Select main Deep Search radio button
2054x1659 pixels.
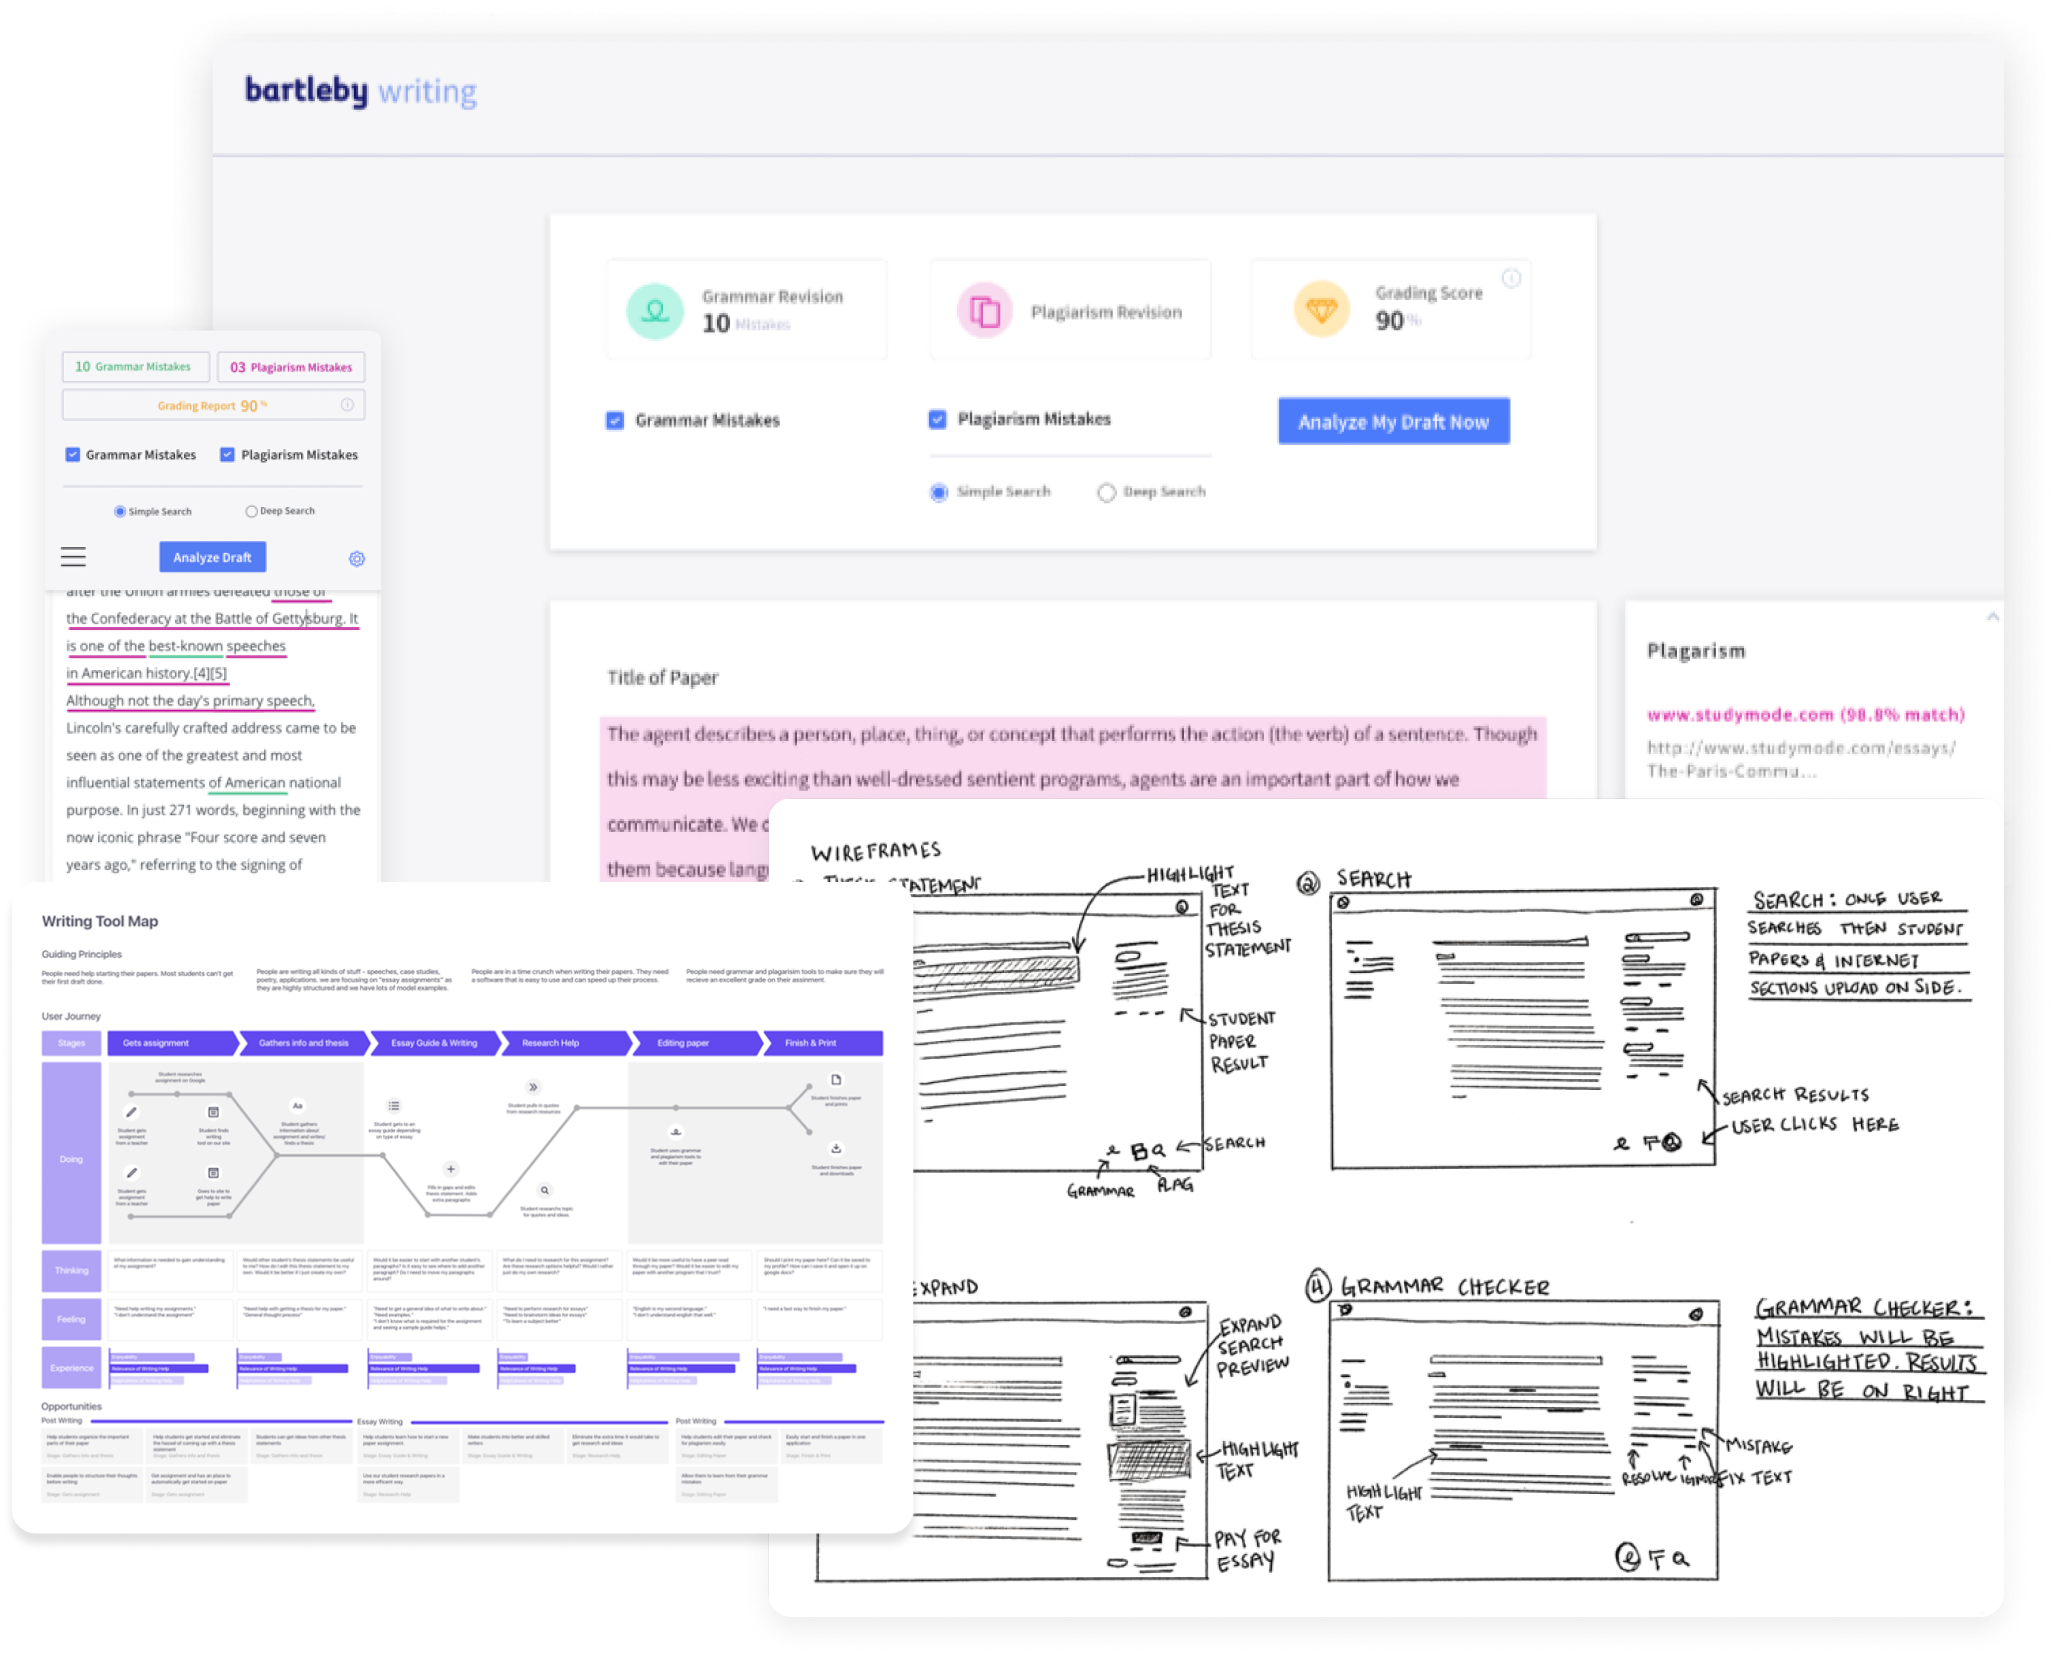coord(1106,492)
